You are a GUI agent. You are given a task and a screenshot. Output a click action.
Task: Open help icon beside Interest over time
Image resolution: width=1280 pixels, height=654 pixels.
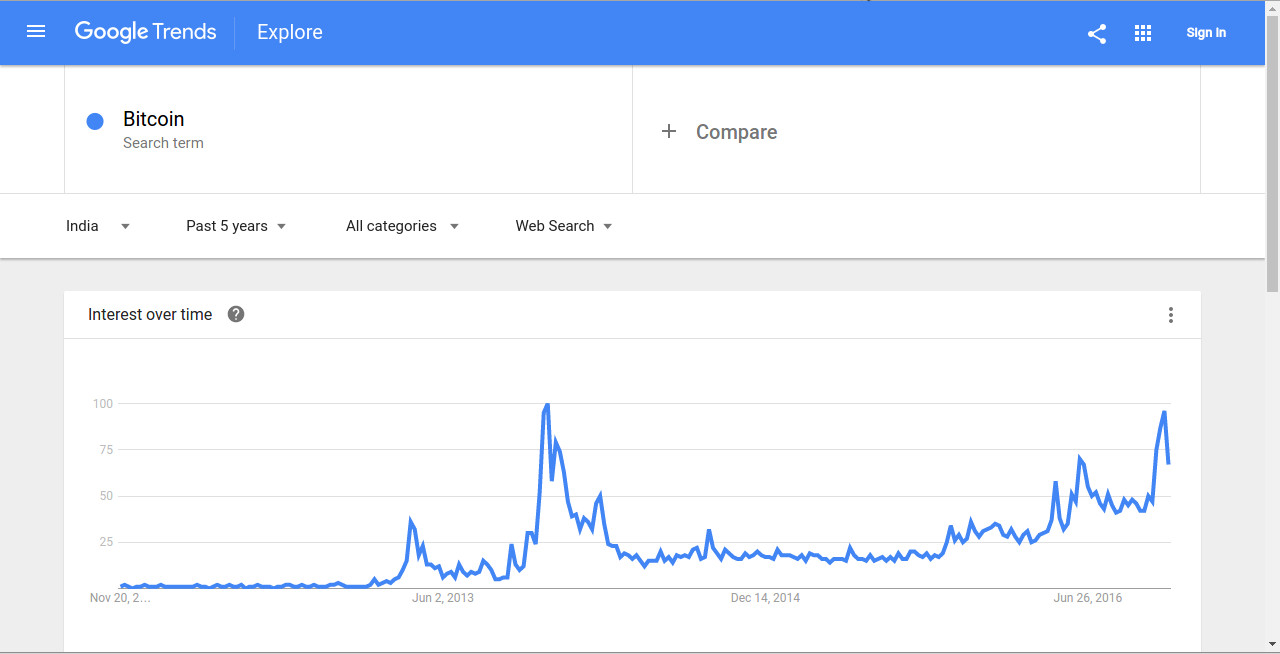pyautogui.click(x=236, y=314)
